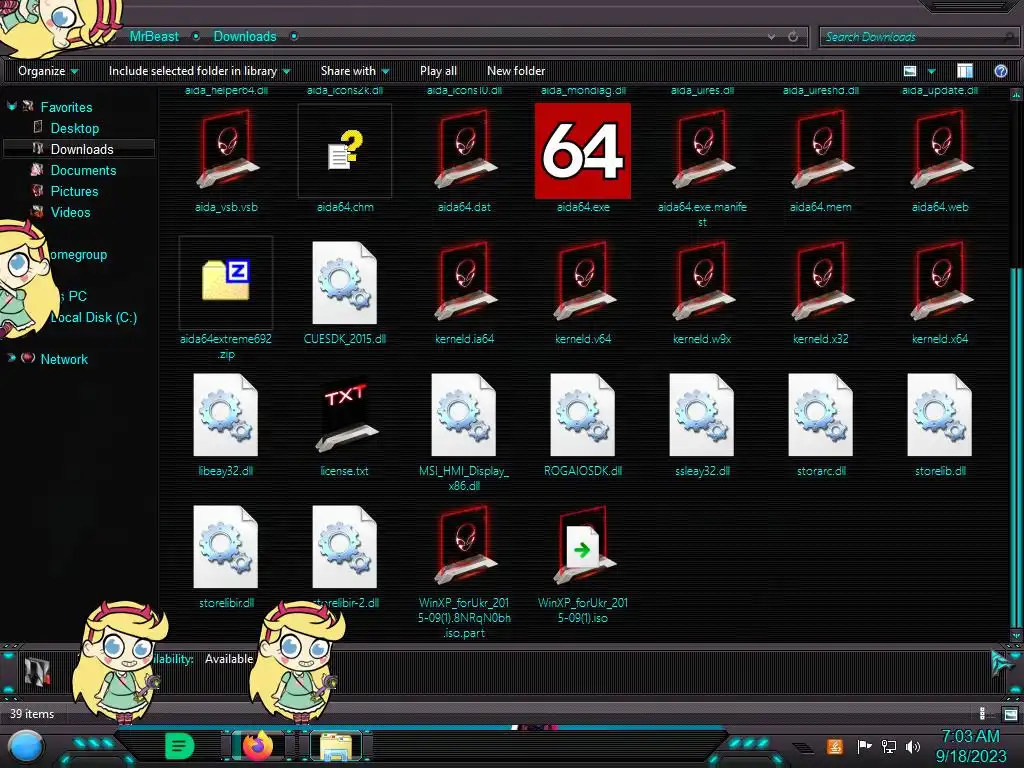
Task: Expand the arrow after Downloads in address bar
Action: point(294,37)
